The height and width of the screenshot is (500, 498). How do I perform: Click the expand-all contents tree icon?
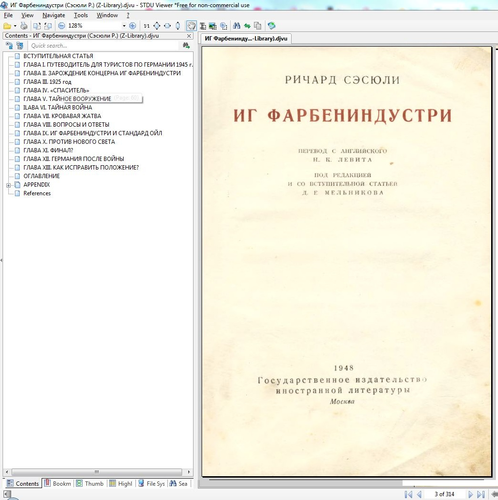click(9, 46)
